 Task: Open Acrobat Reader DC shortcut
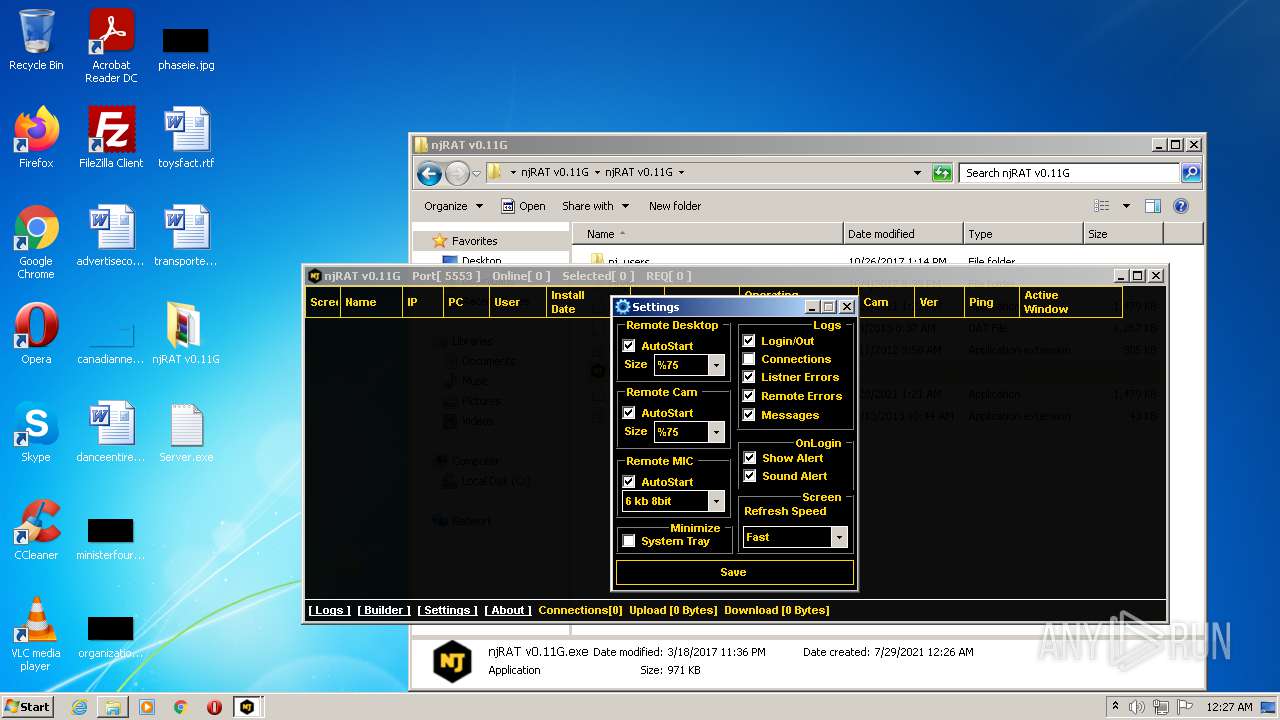[x=111, y=46]
